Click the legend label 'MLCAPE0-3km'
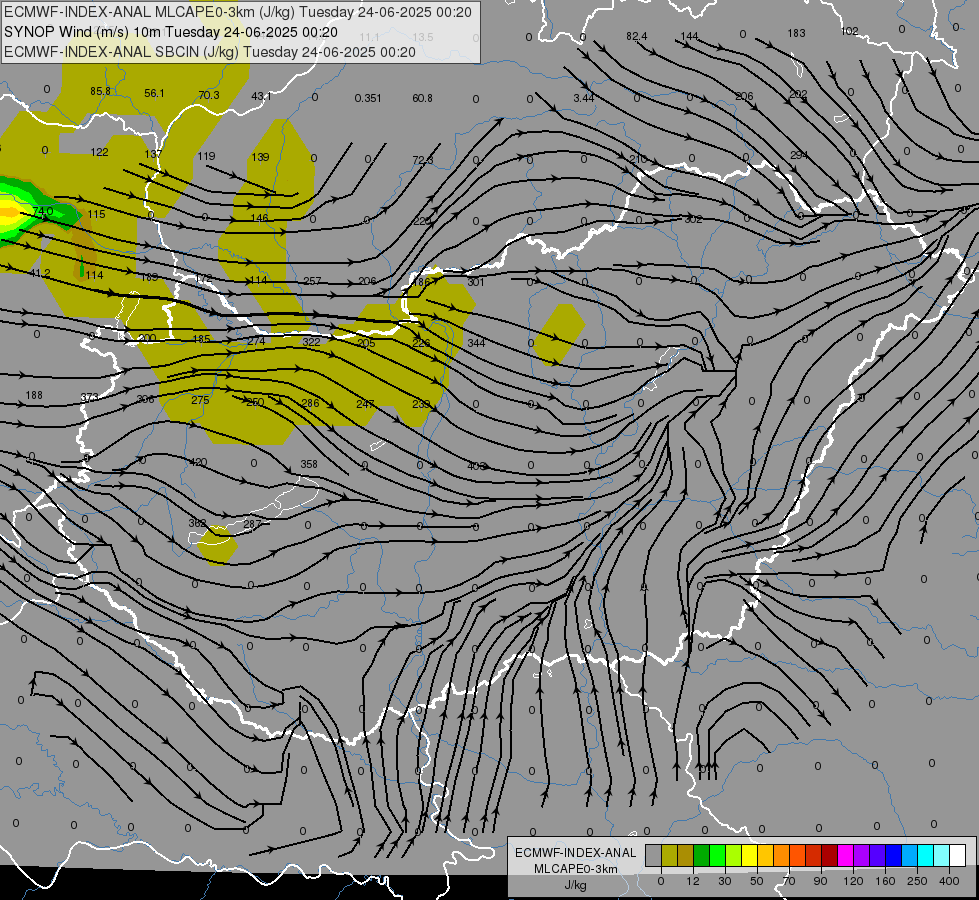This screenshot has height=900, width=979. (575, 869)
